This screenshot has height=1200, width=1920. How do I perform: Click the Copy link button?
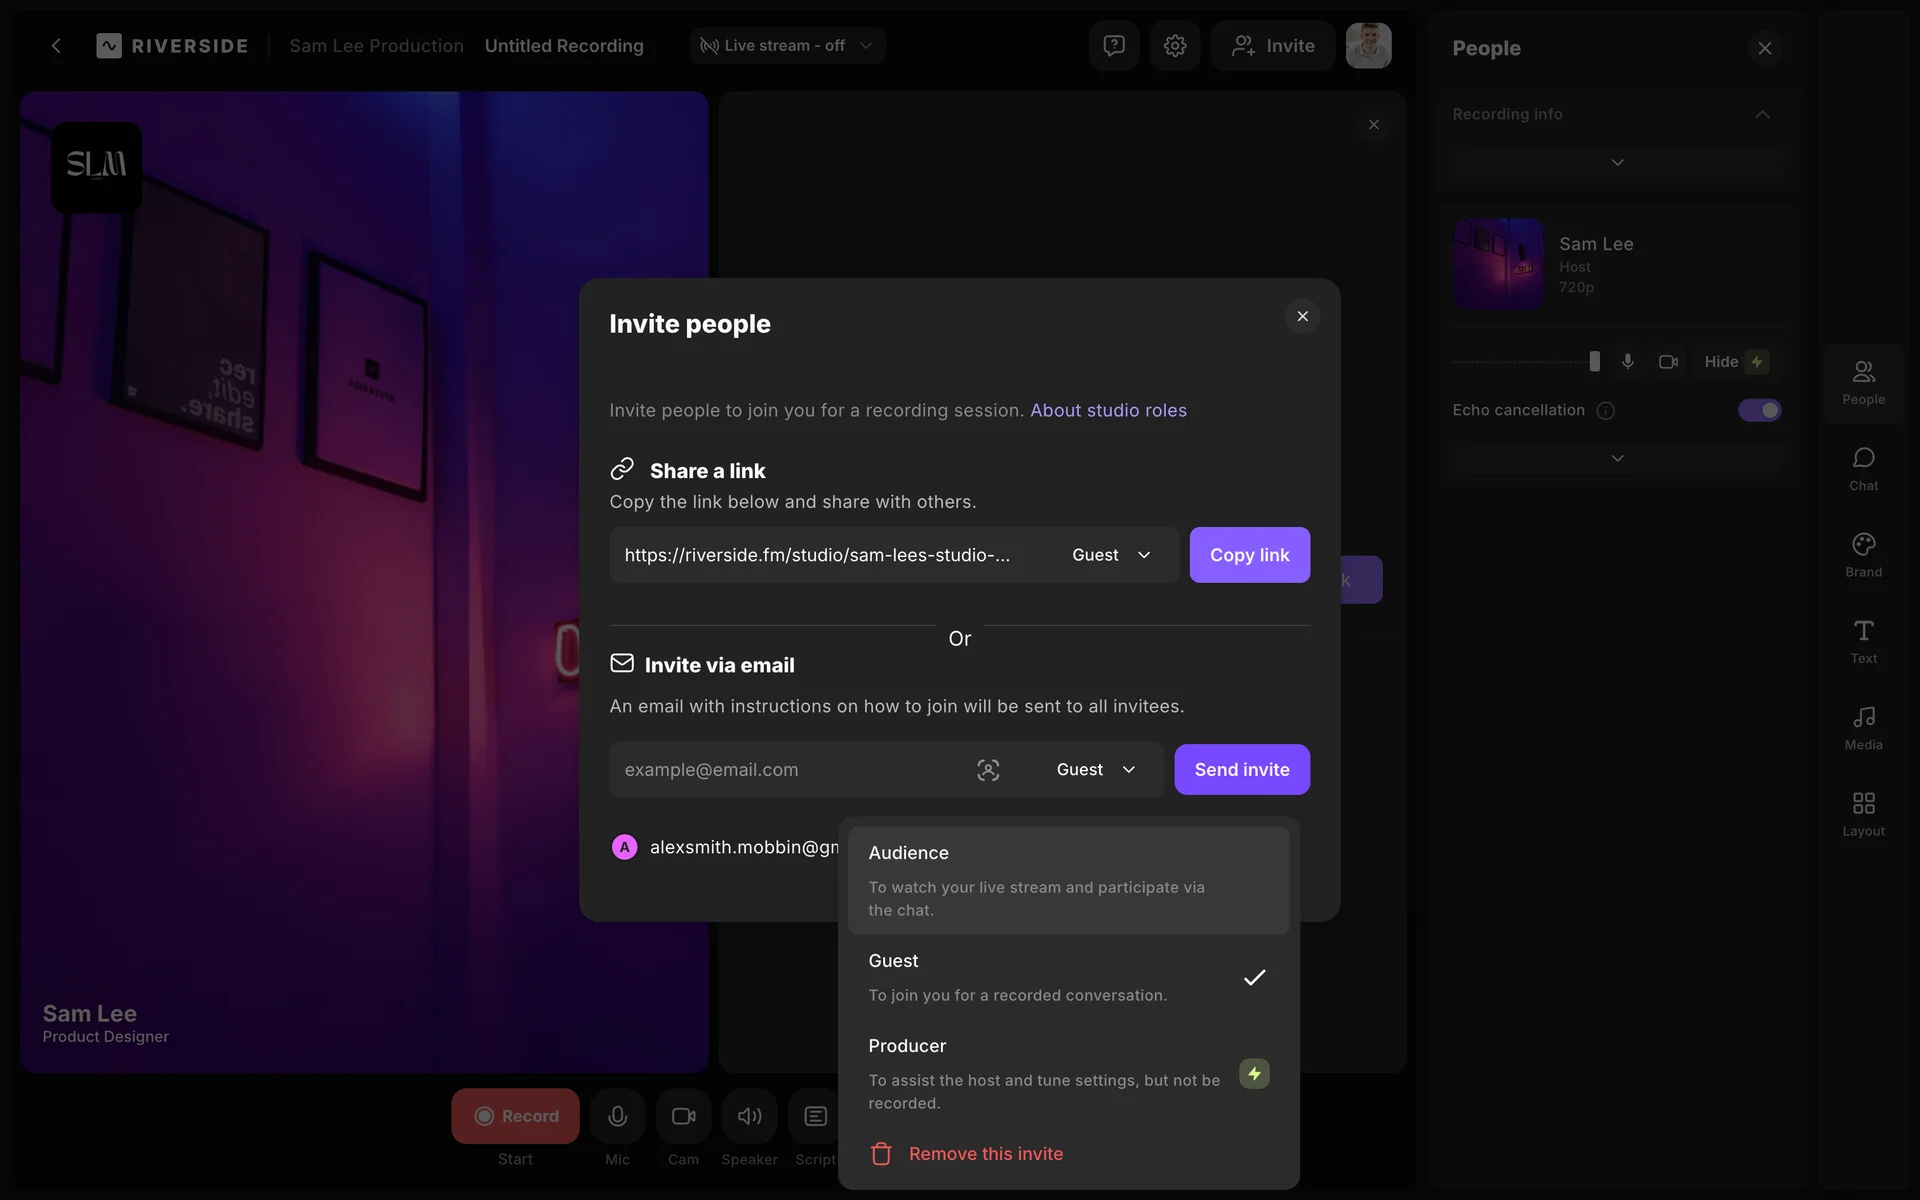point(1249,555)
